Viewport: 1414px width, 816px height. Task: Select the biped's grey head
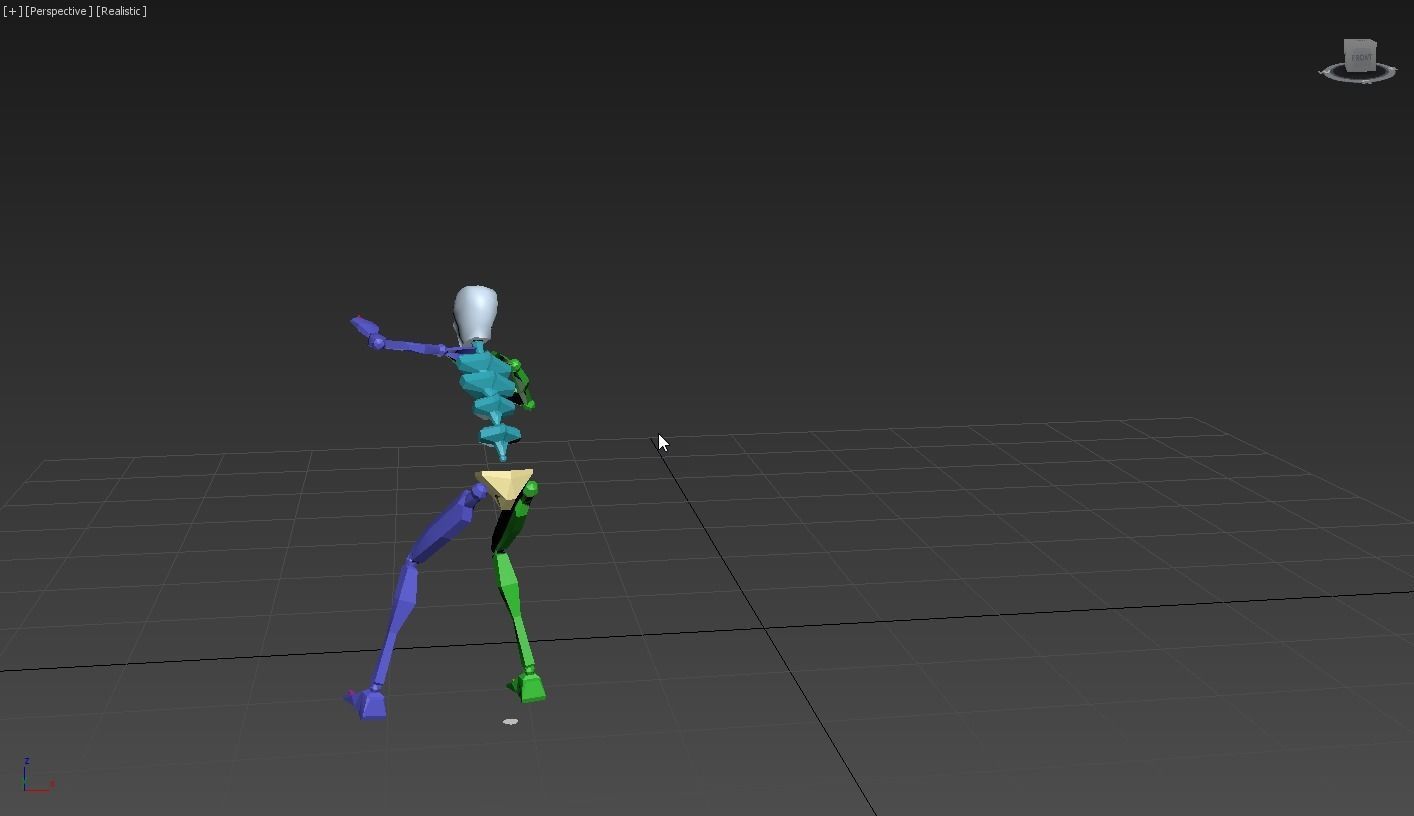pyautogui.click(x=476, y=313)
